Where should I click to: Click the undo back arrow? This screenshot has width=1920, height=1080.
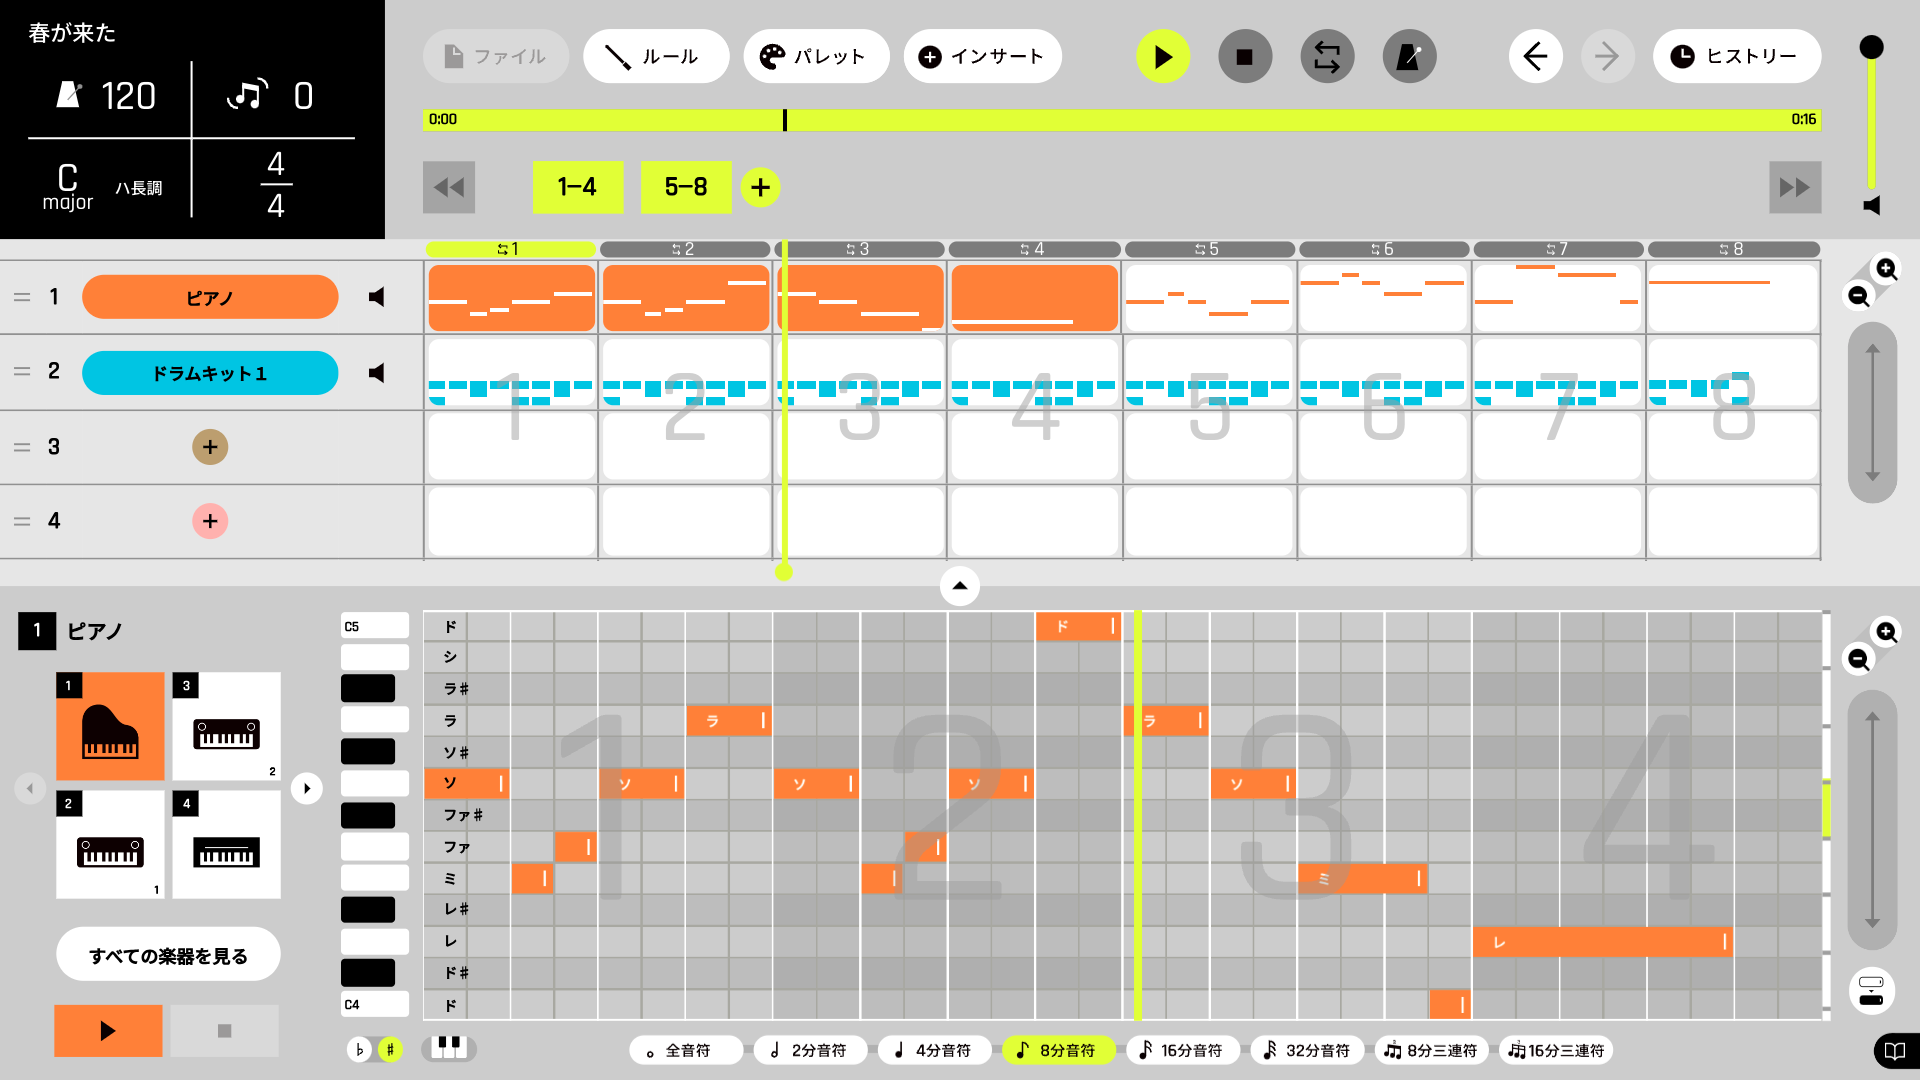point(1535,57)
